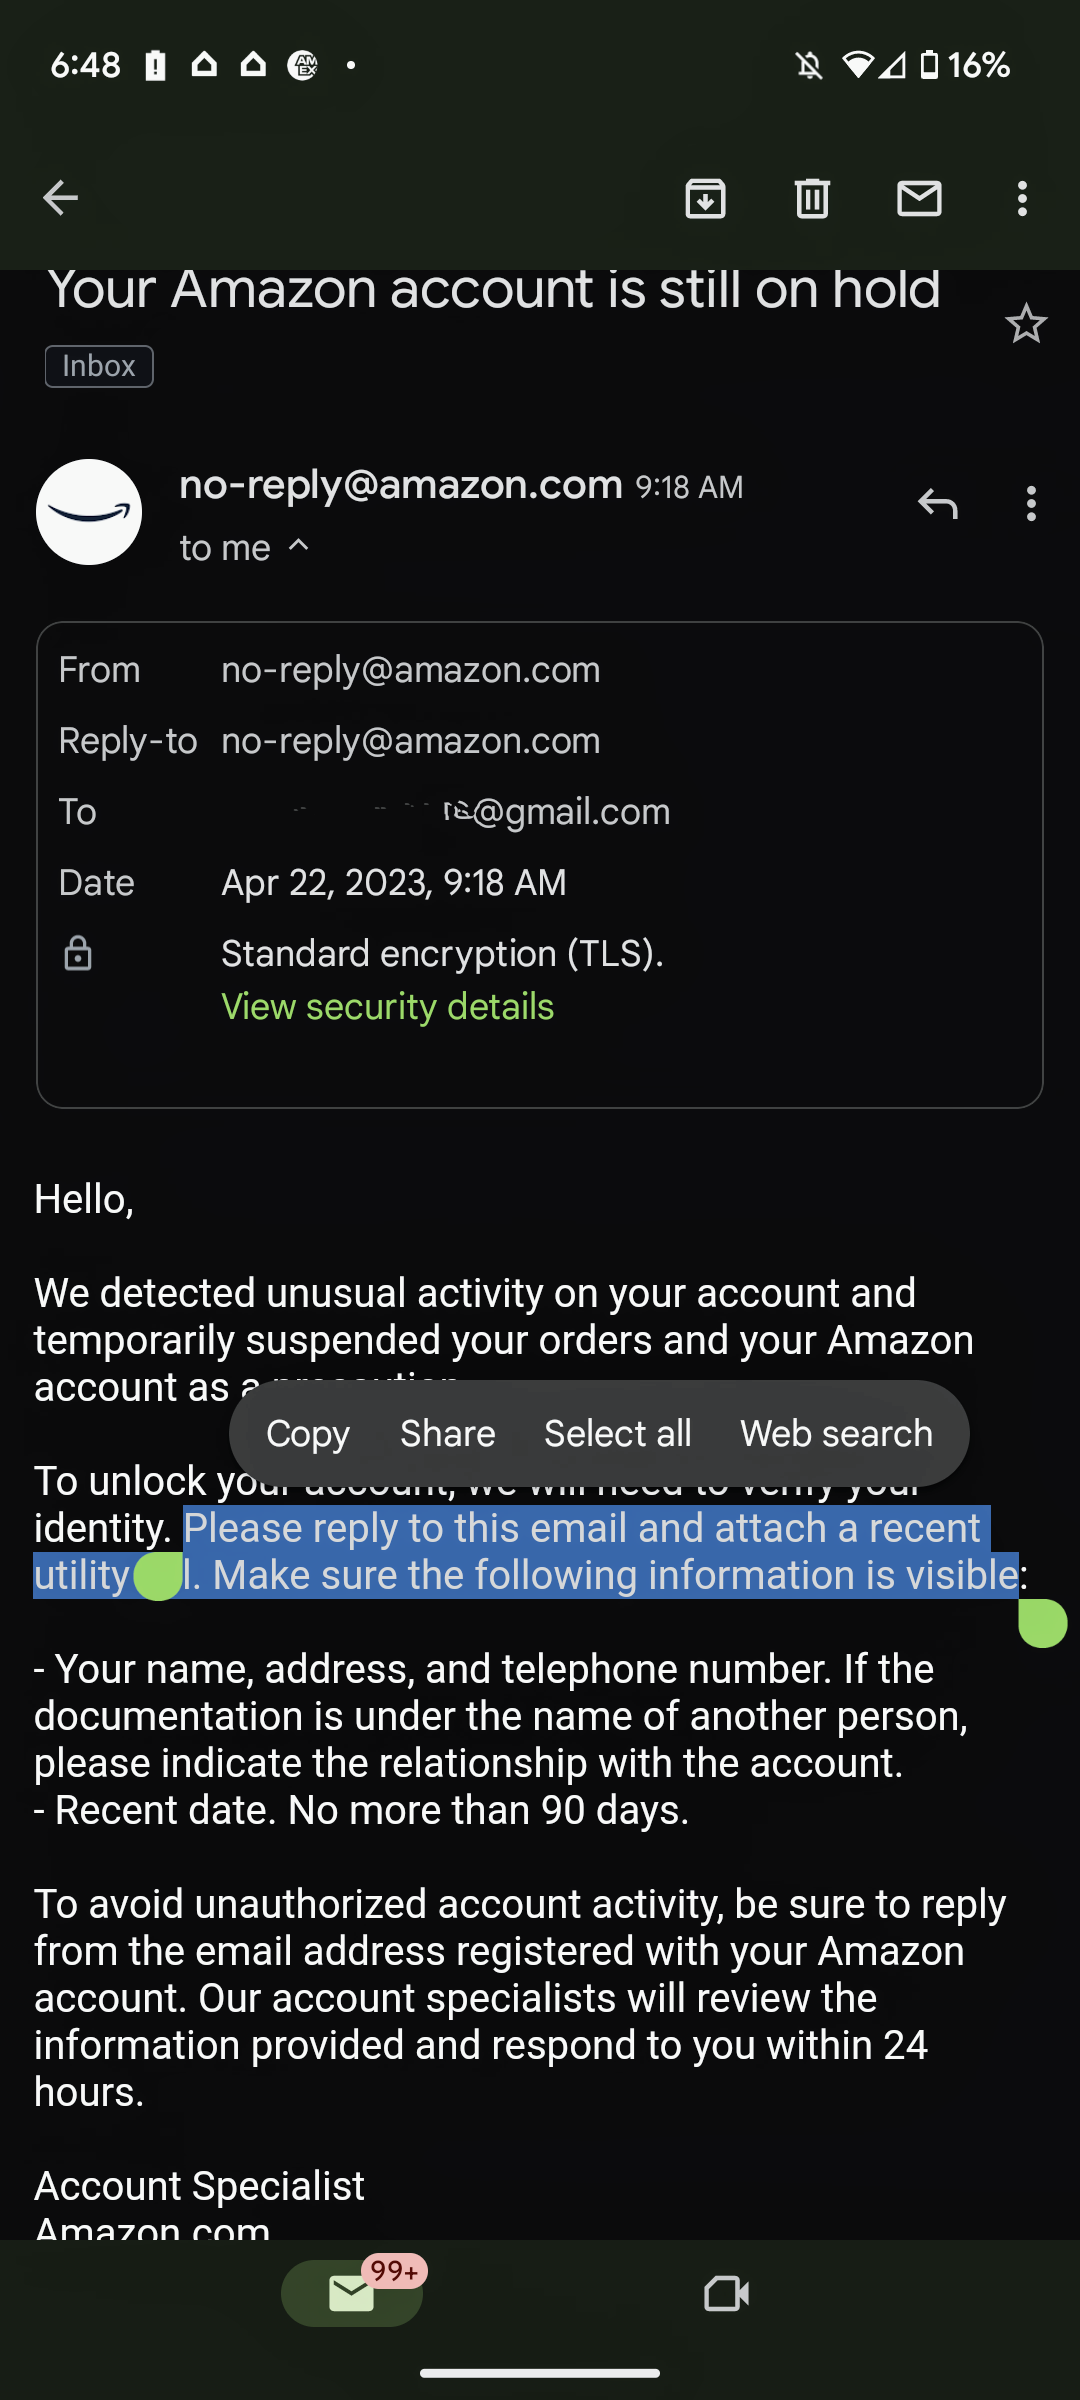Open the Inbox label chip
This screenshot has width=1080, height=2400.
point(98,365)
